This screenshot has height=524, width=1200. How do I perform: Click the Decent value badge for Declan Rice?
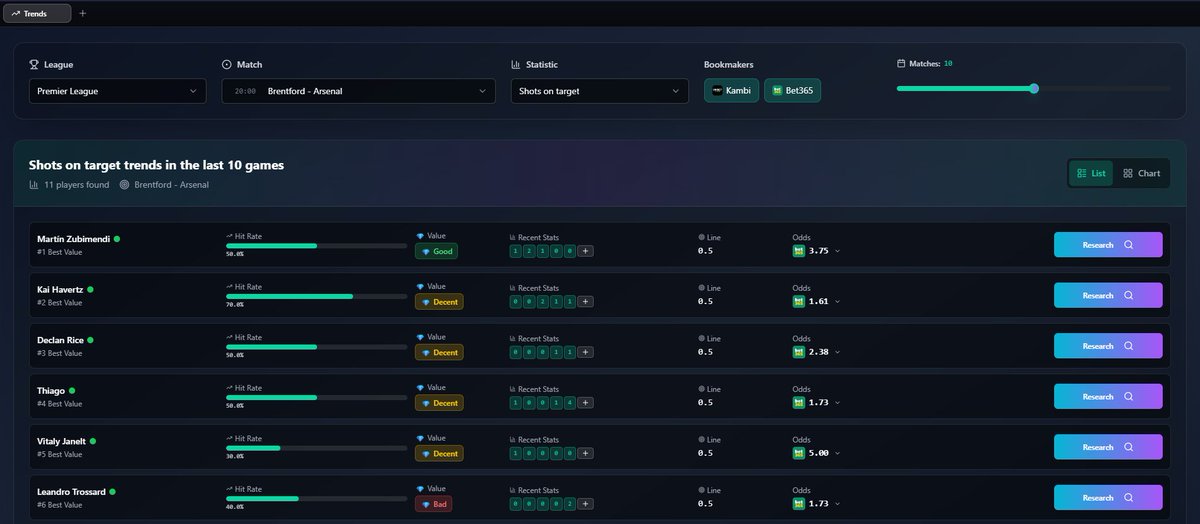point(439,352)
